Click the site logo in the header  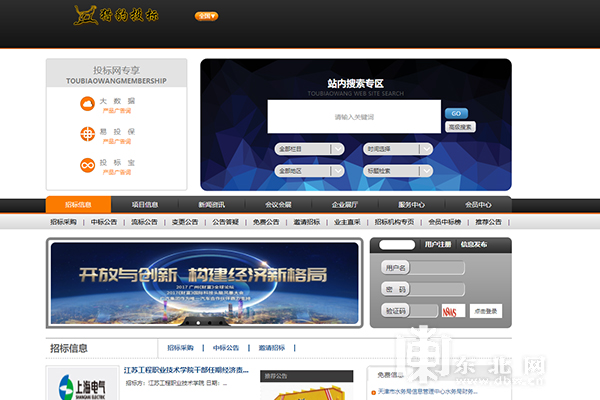(x=116, y=15)
